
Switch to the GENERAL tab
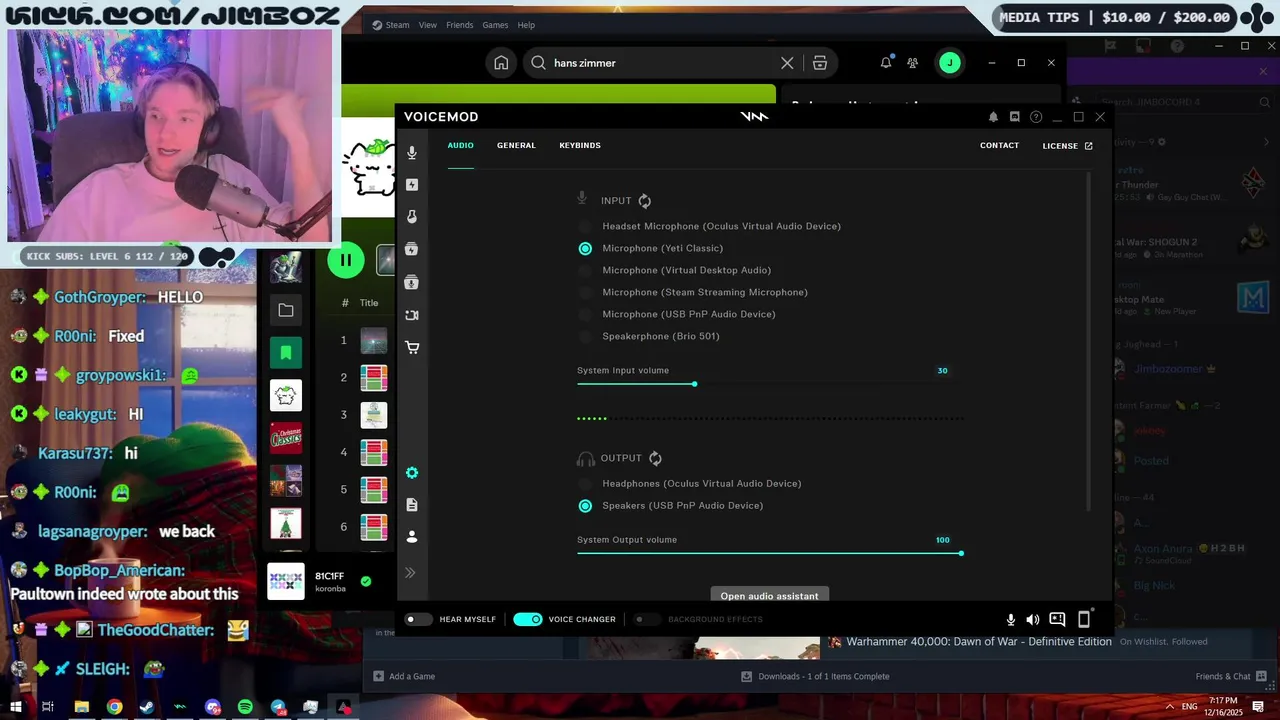[516, 145]
